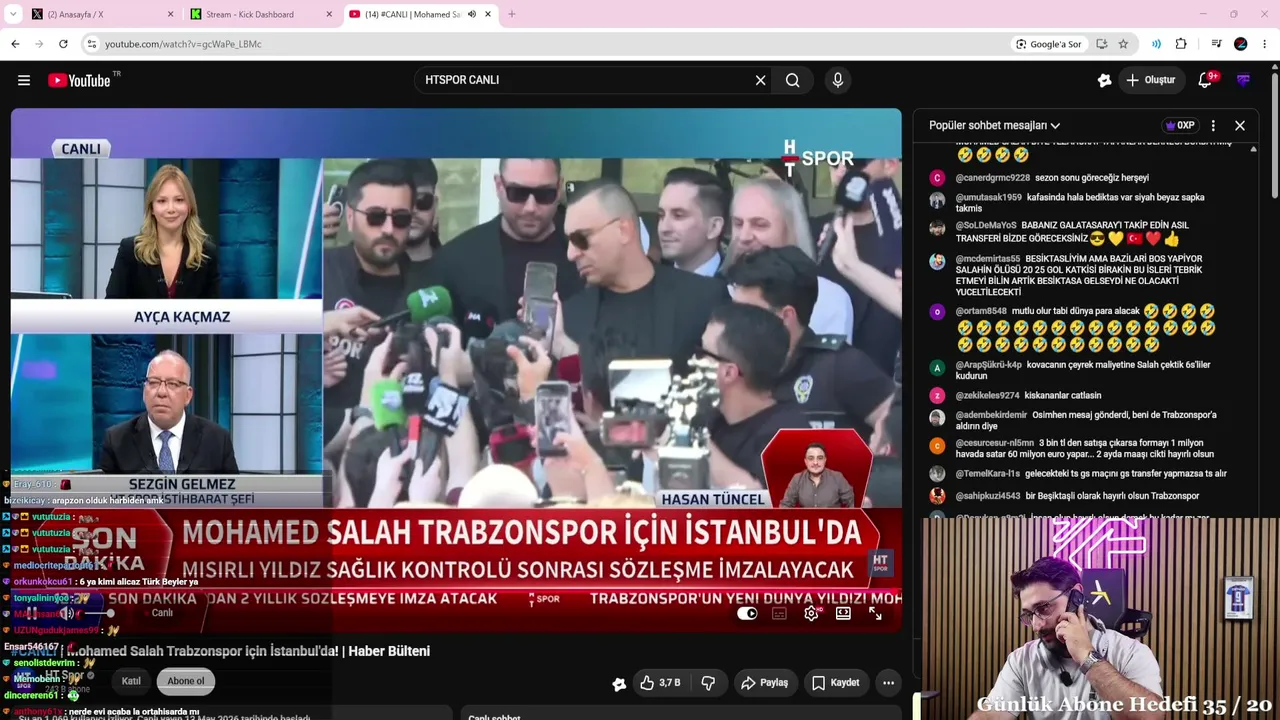Click the 0XP points badge in chat
The height and width of the screenshot is (720, 1280).
[x=1181, y=126]
